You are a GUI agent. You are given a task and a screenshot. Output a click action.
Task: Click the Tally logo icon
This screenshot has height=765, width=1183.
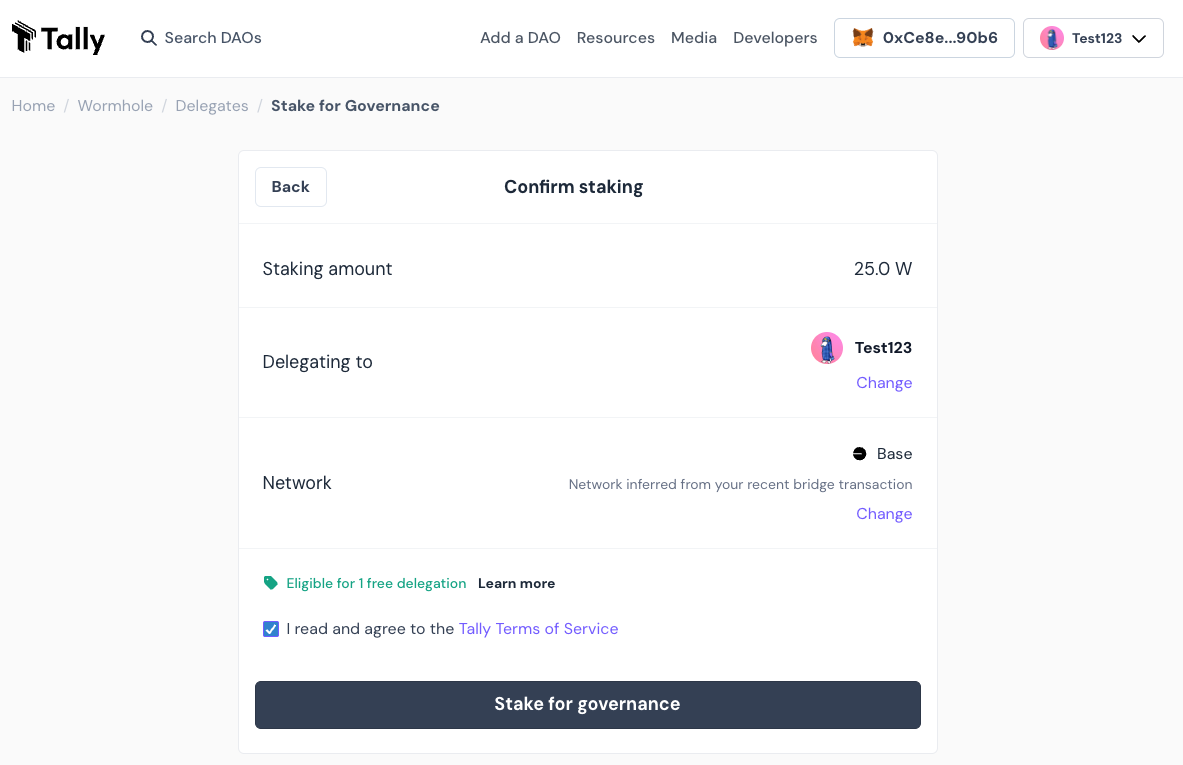(24, 37)
